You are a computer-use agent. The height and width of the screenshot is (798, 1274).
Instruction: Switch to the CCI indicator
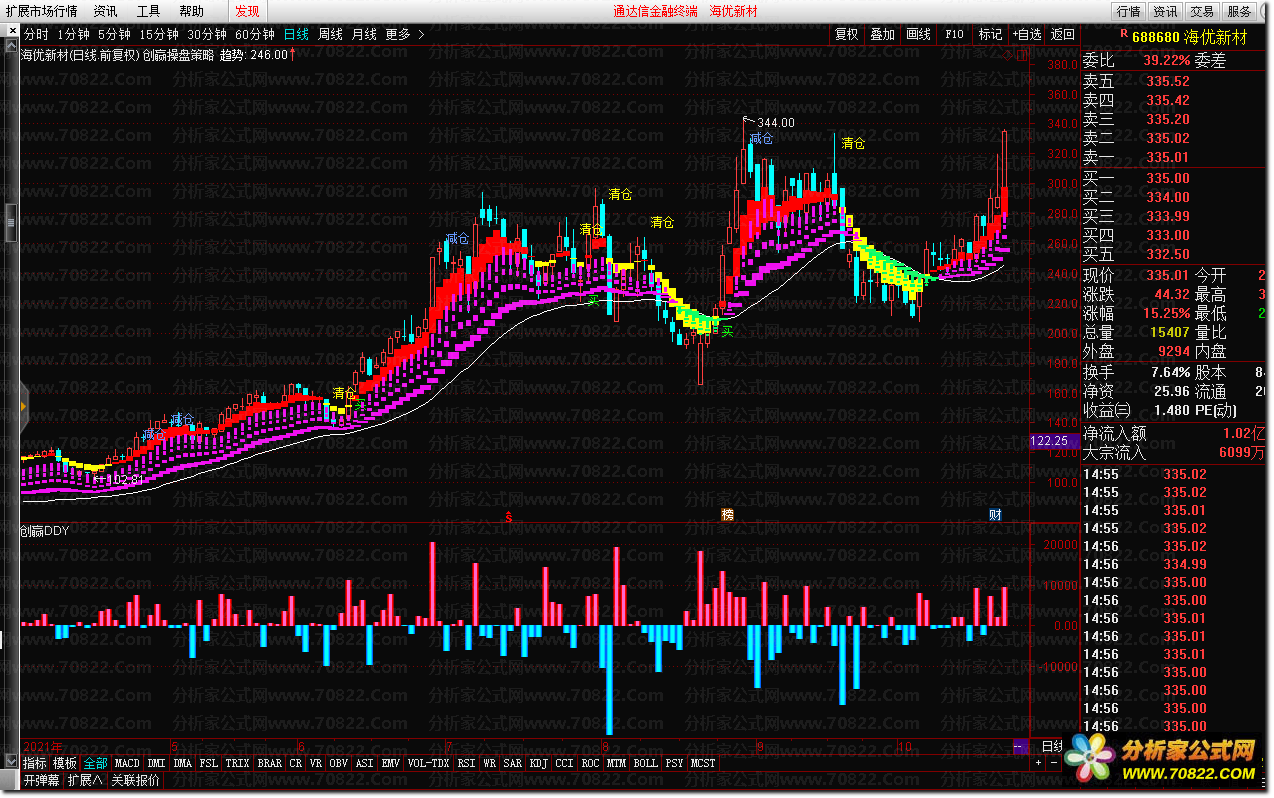(x=565, y=763)
